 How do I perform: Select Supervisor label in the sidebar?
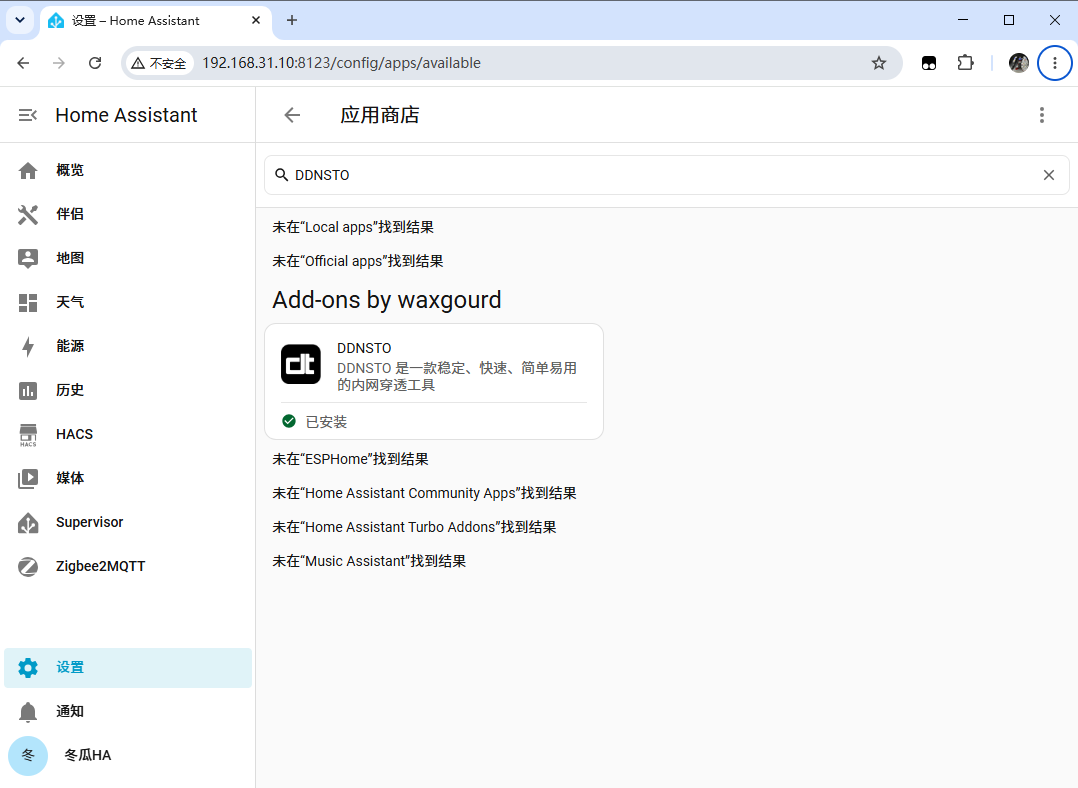(89, 523)
